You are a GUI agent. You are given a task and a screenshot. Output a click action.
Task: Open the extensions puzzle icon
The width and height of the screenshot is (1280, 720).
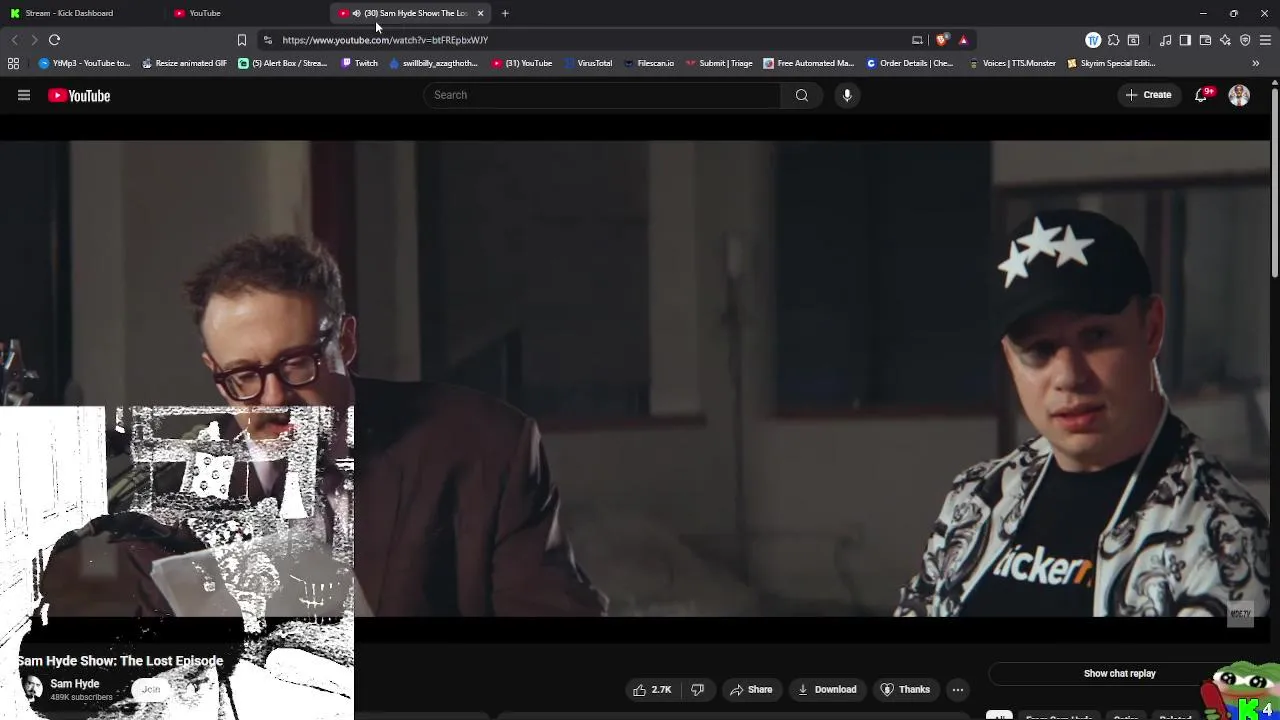1113,40
